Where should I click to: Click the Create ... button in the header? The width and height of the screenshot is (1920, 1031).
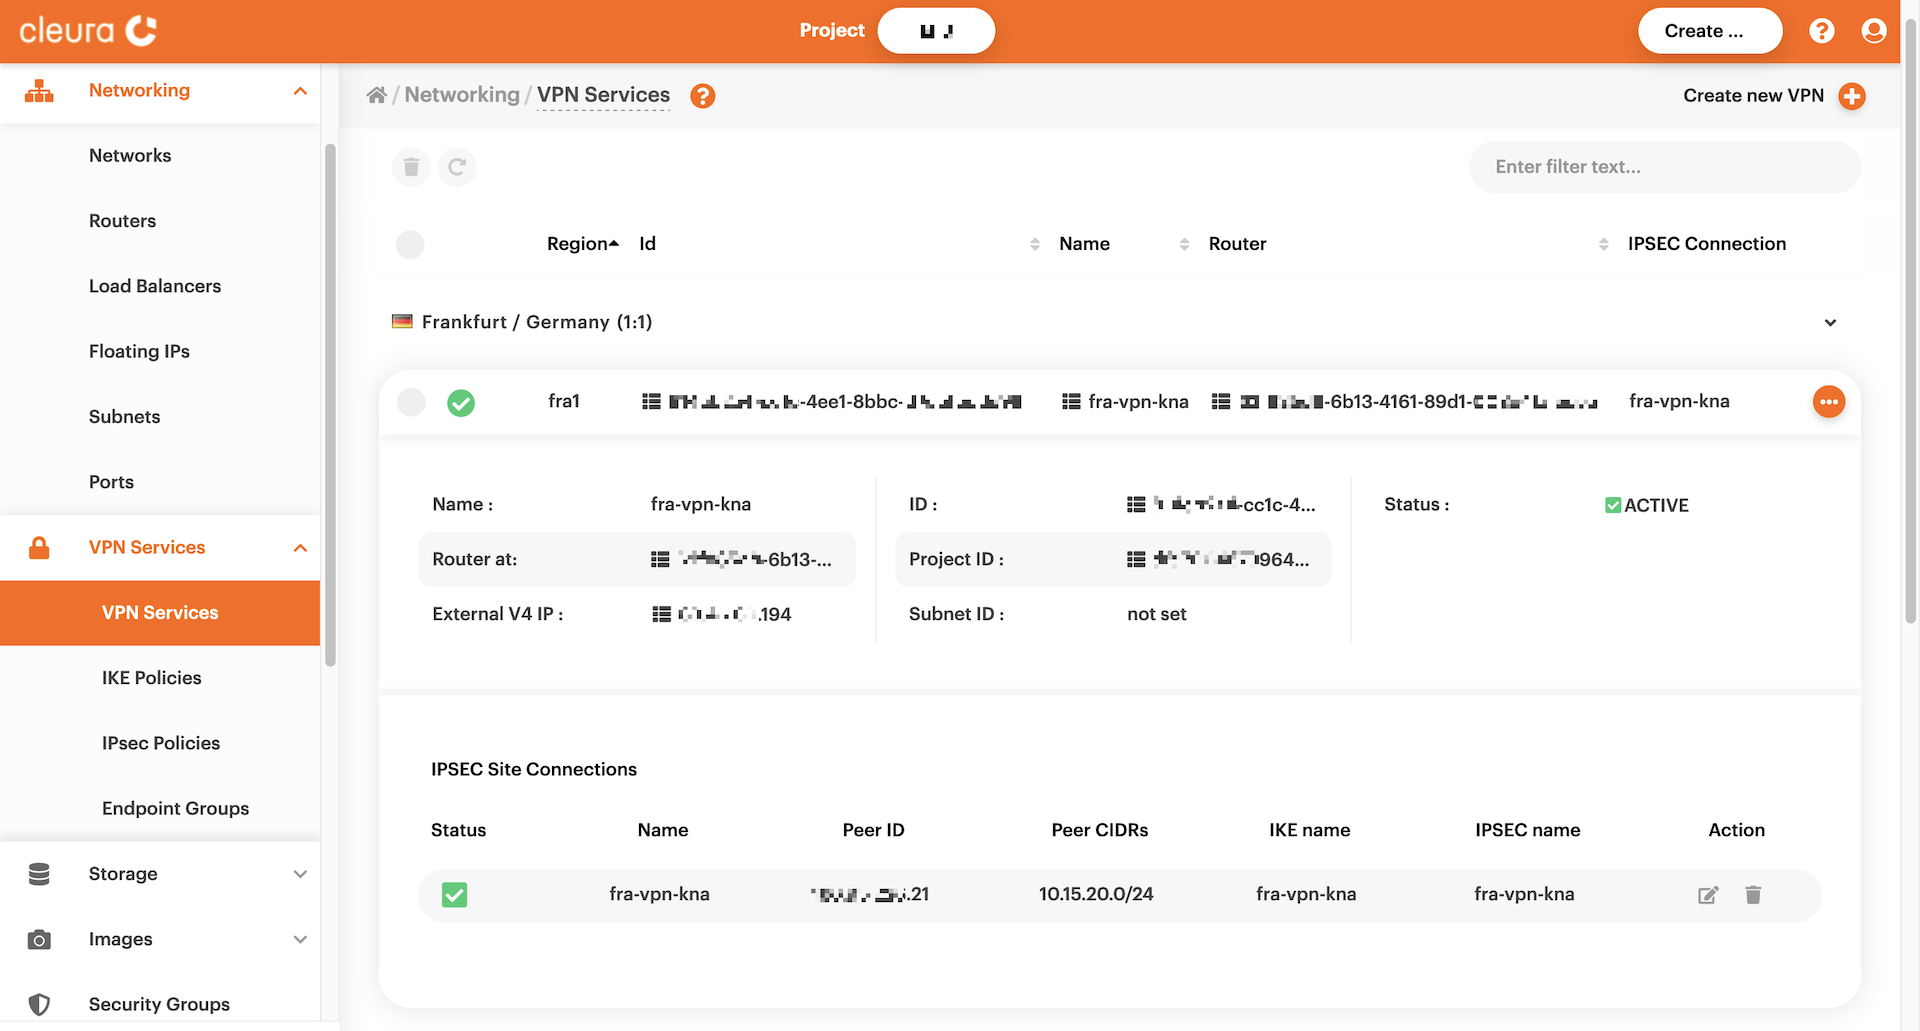[x=1709, y=31]
